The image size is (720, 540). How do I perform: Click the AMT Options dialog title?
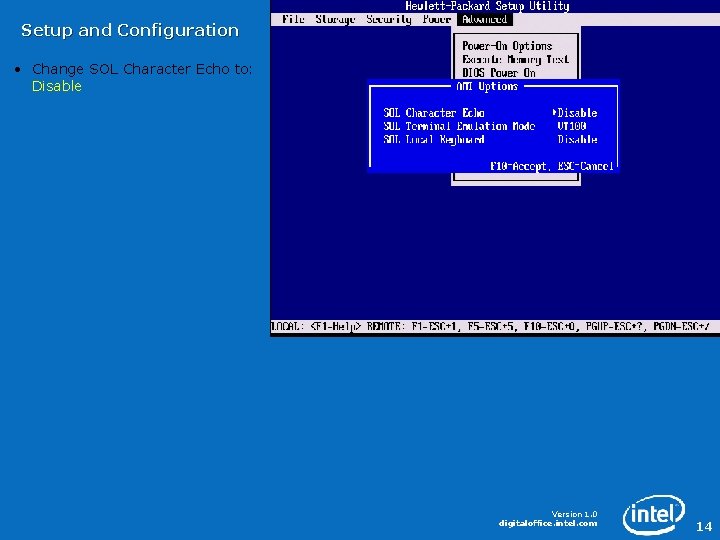point(487,86)
